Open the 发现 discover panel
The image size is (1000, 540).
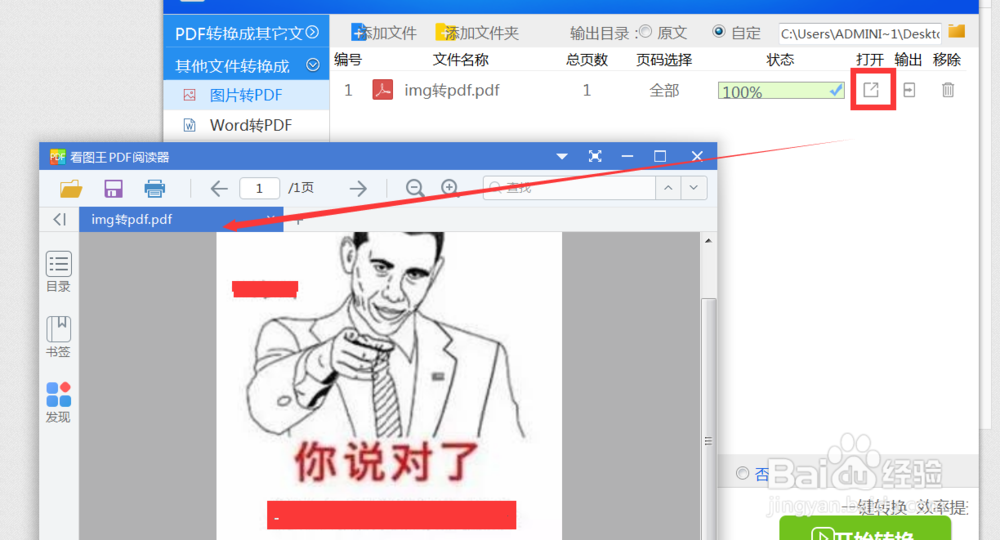[x=58, y=402]
